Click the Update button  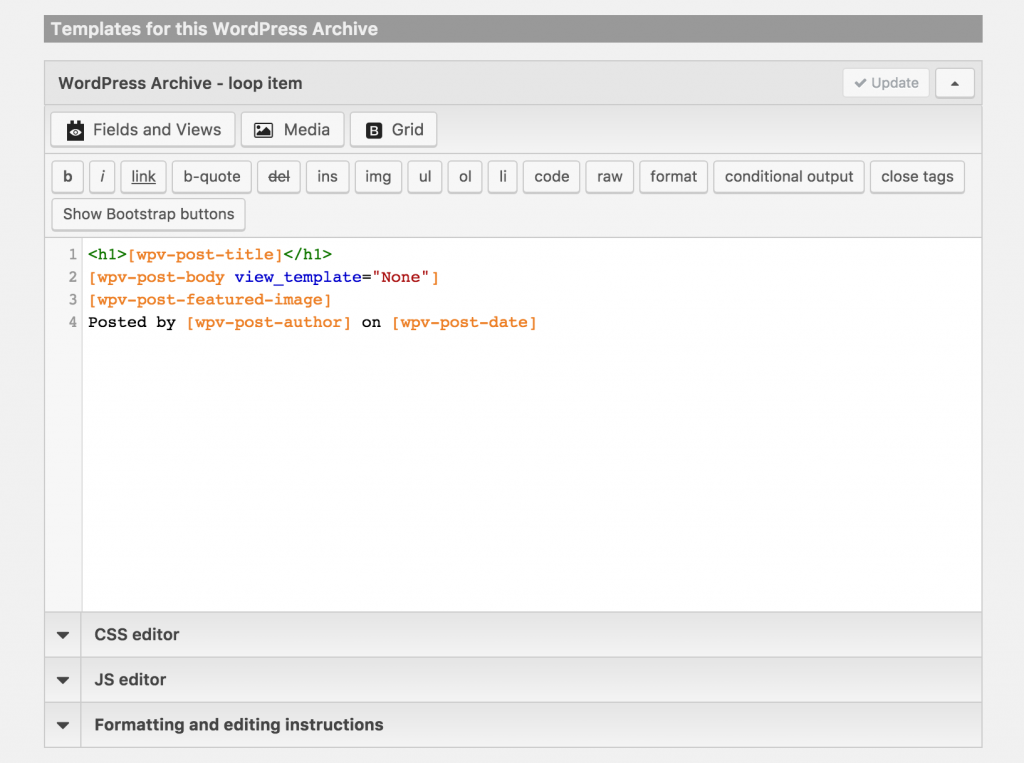[886, 83]
